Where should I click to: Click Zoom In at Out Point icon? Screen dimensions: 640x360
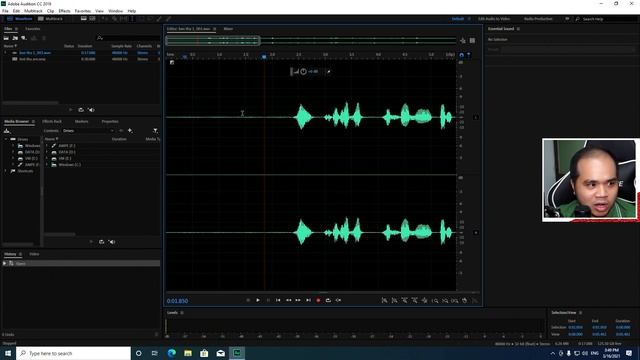pyautogui.click(x=444, y=300)
